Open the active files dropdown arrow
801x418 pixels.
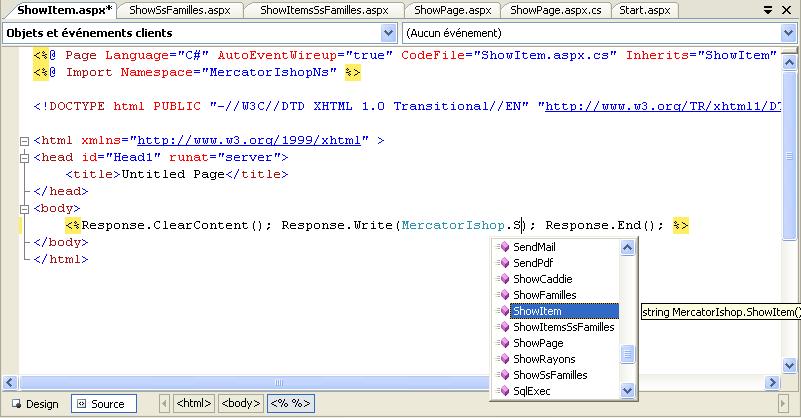[768, 10]
